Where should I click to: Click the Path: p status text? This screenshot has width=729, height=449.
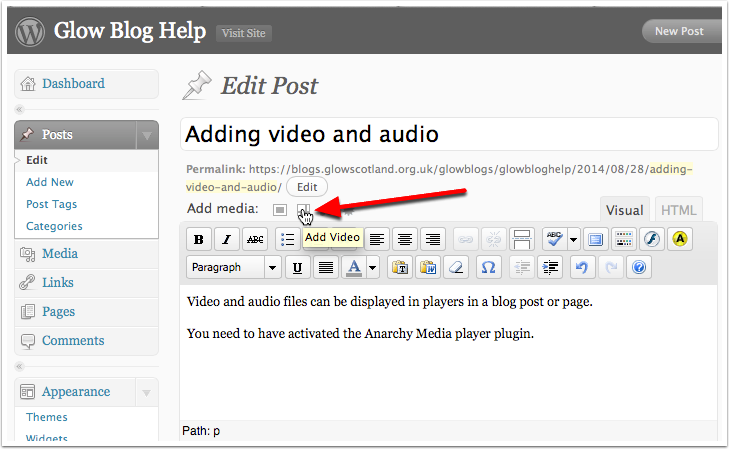coord(201,431)
